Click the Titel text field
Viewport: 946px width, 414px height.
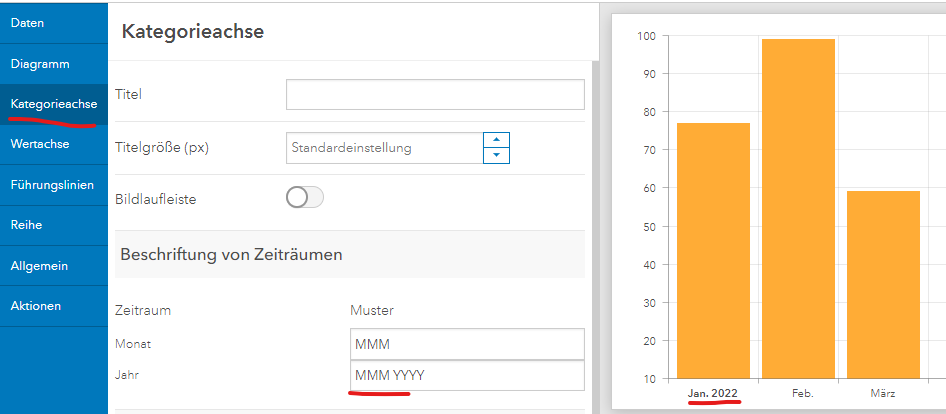(434, 94)
